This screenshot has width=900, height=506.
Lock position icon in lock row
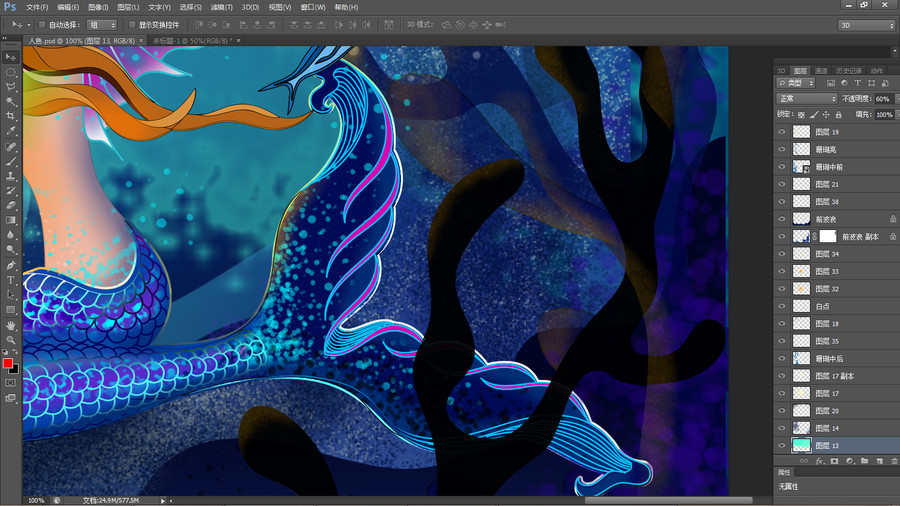826,115
